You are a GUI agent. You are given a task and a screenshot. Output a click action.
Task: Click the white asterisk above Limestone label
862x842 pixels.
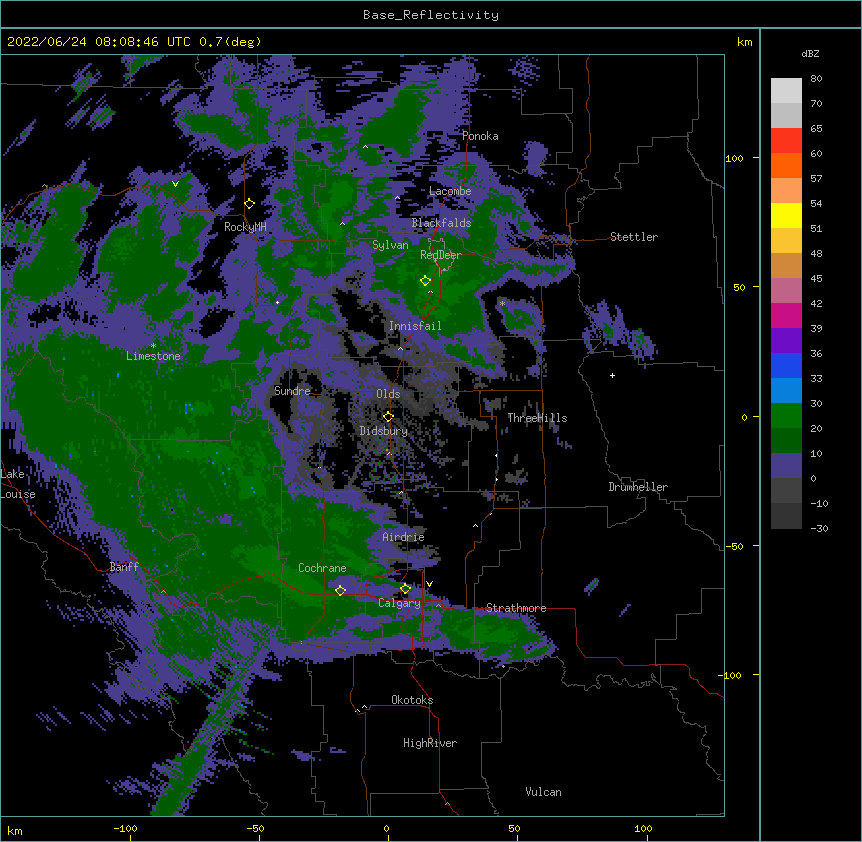pos(153,346)
